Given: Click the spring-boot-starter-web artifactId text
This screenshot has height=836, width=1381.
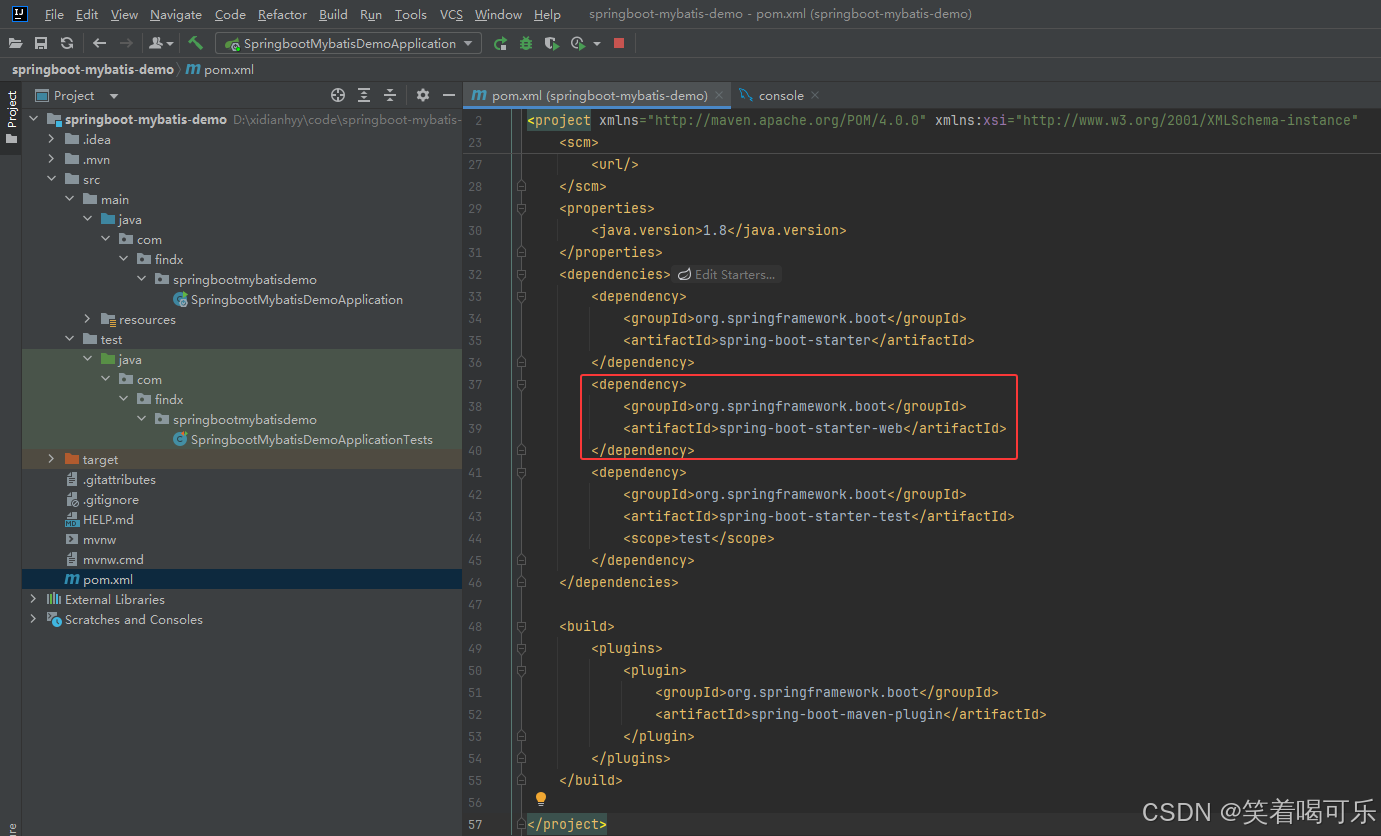Looking at the screenshot, I should pyautogui.click(x=811, y=428).
